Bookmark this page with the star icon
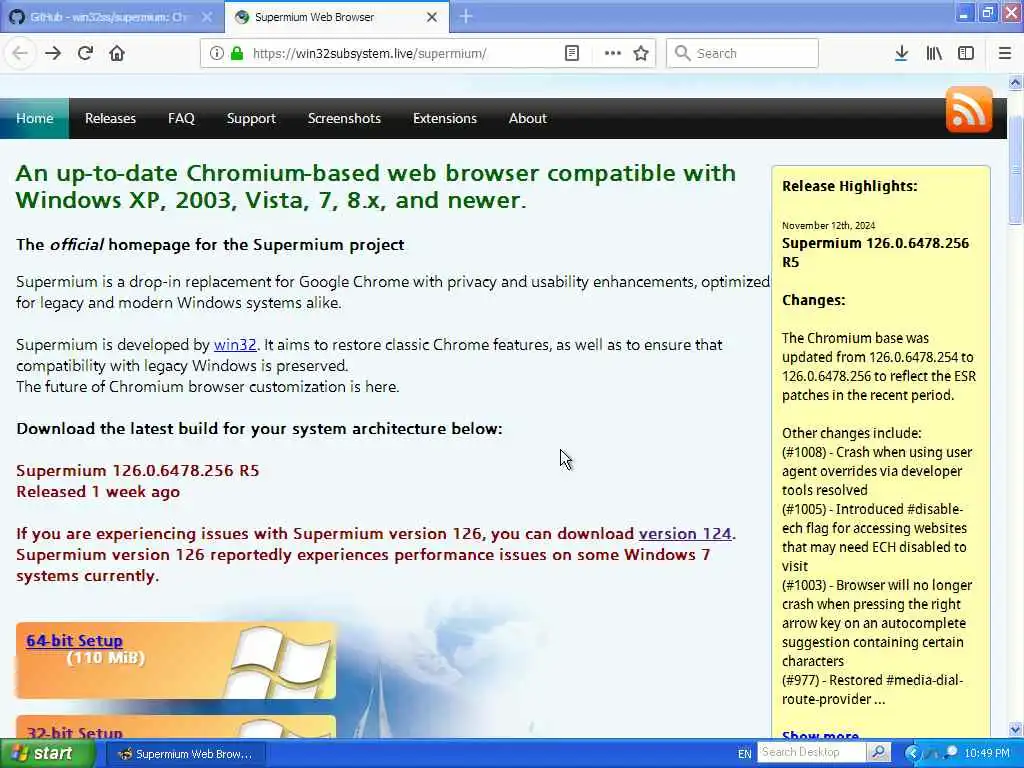1024x768 pixels. click(x=641, y=54)
